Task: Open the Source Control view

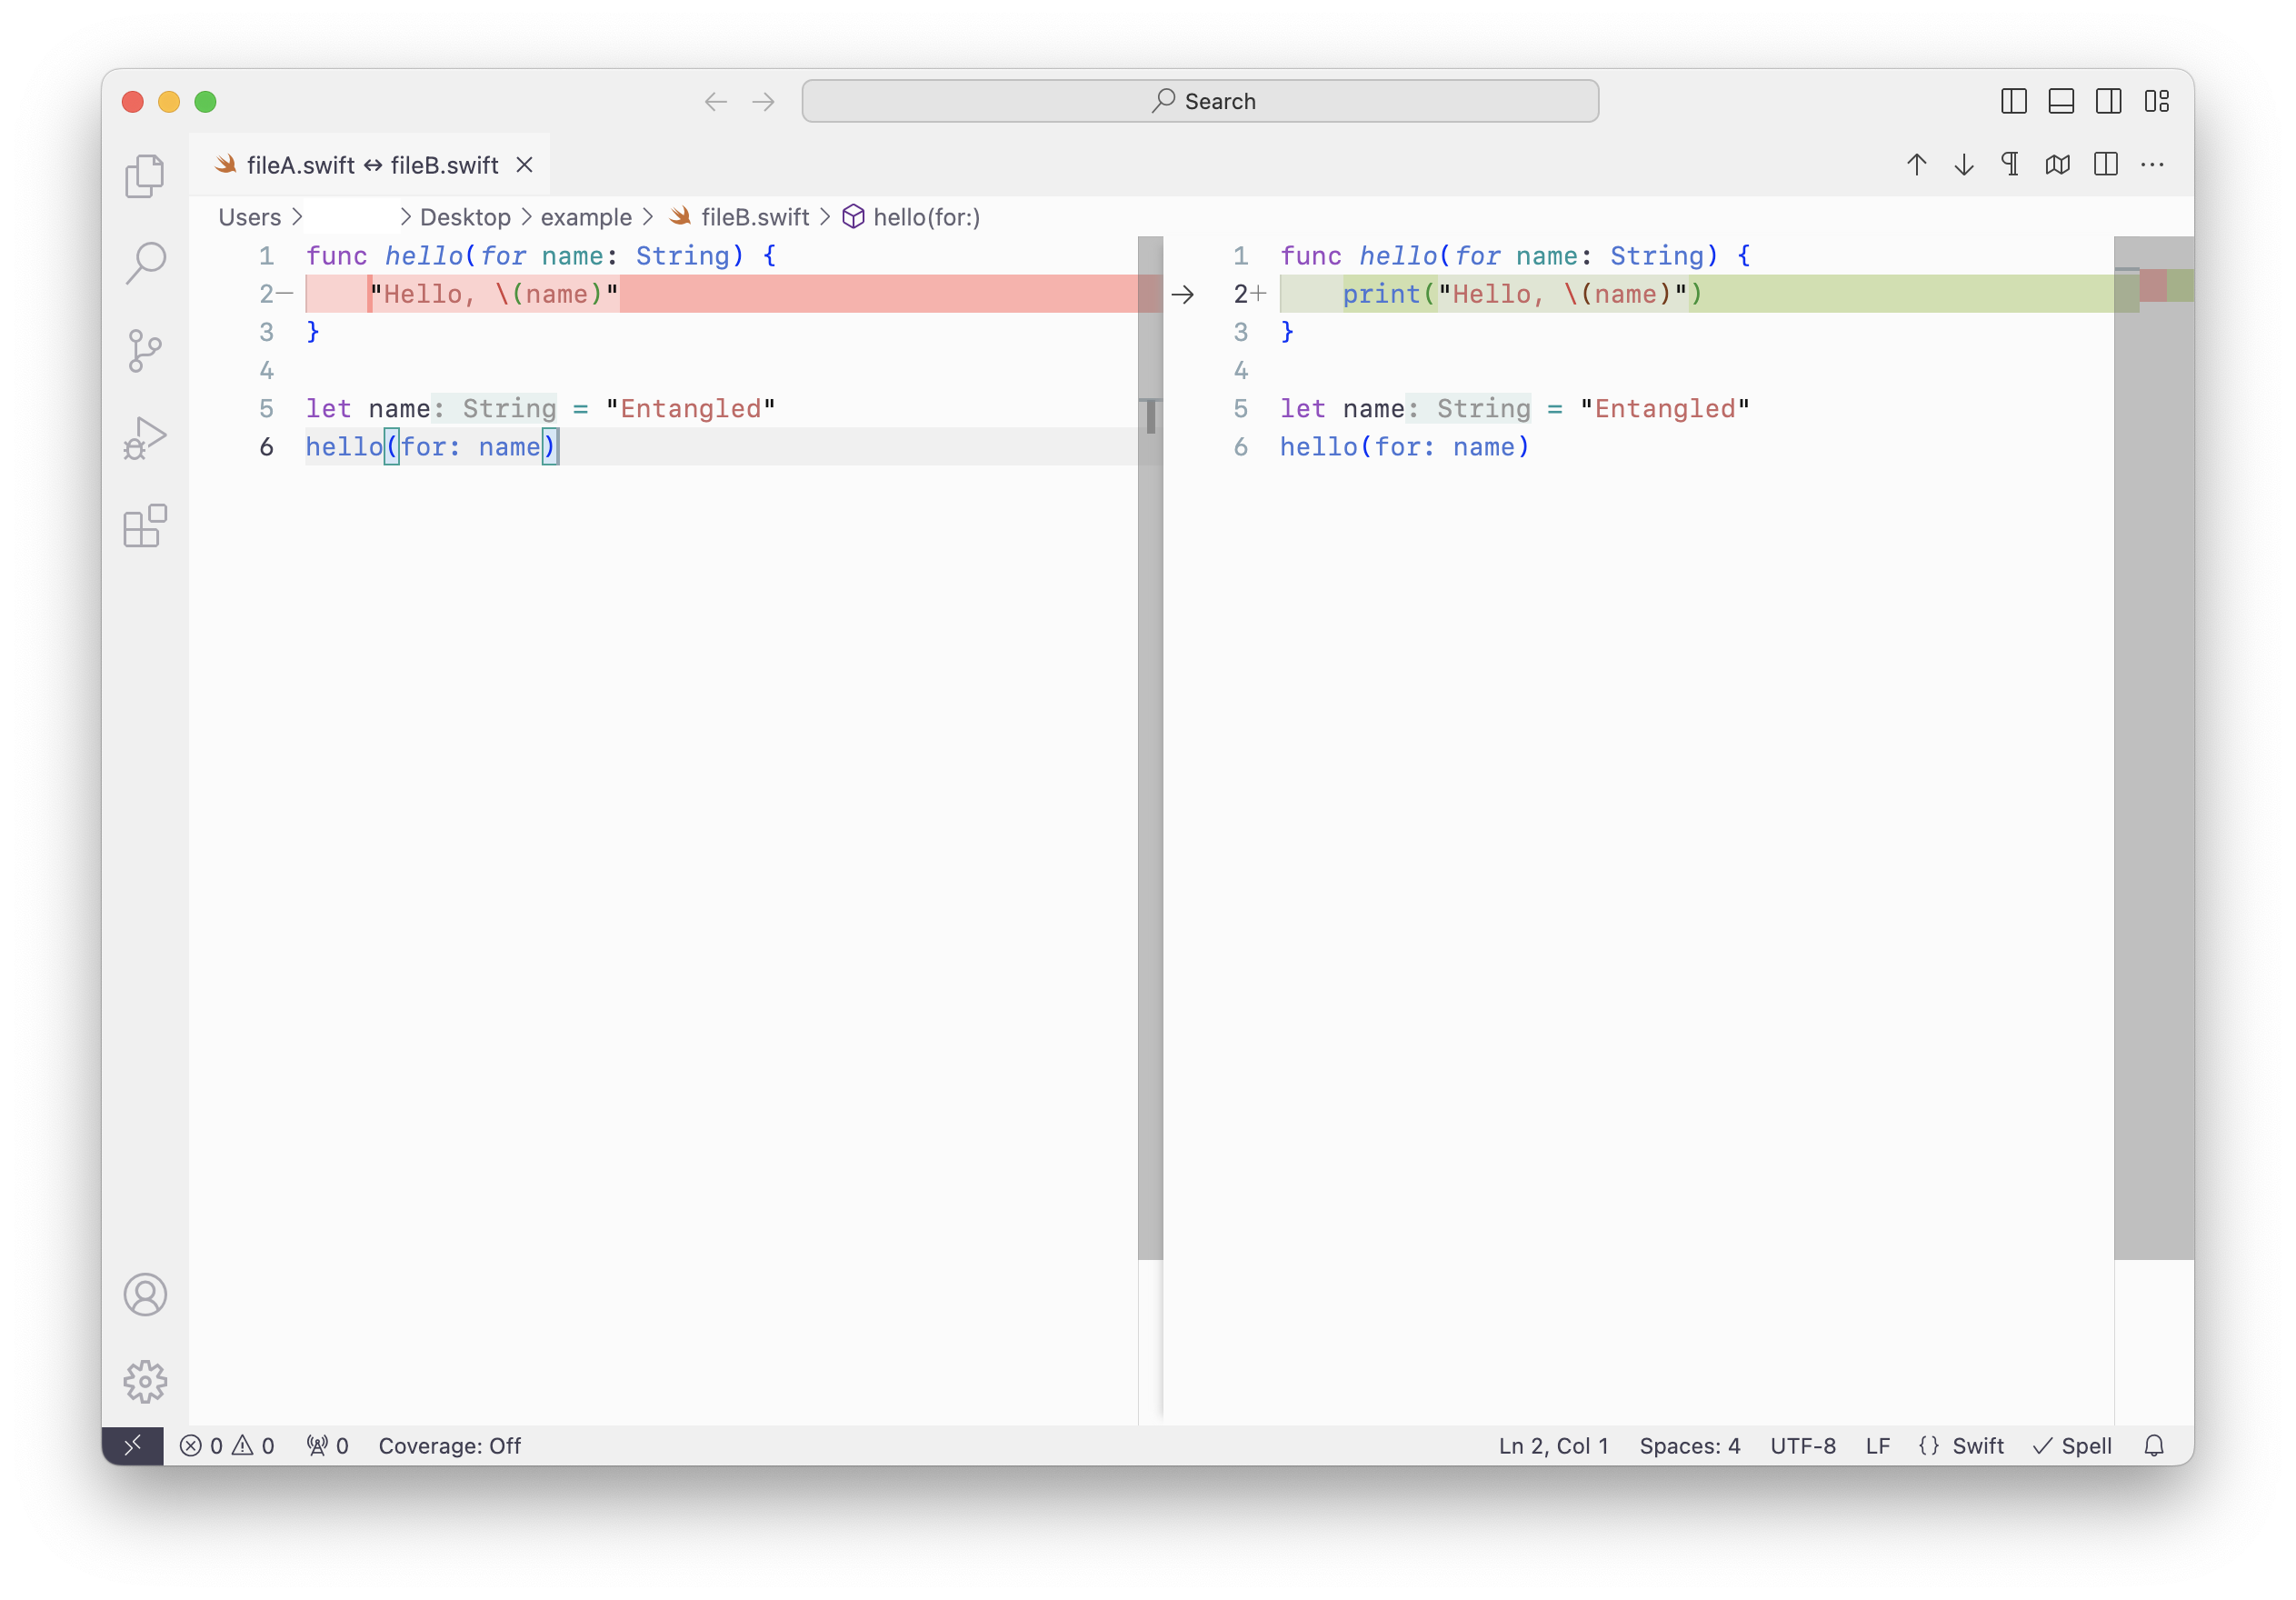Action: tap(145, 350)
